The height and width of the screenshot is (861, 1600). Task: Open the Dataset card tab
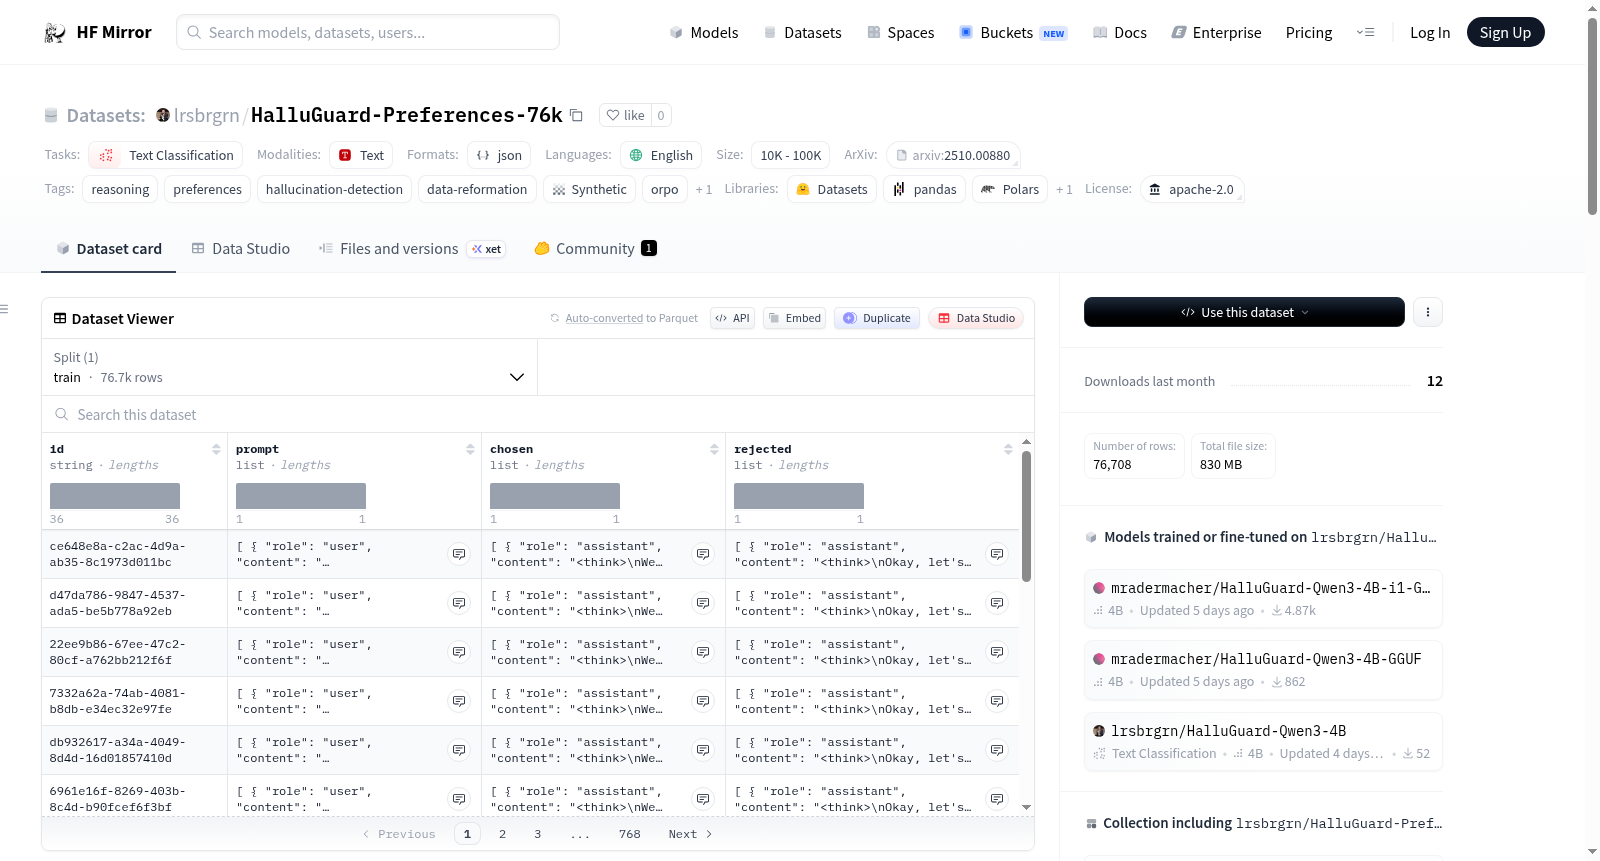coord(108,249)
